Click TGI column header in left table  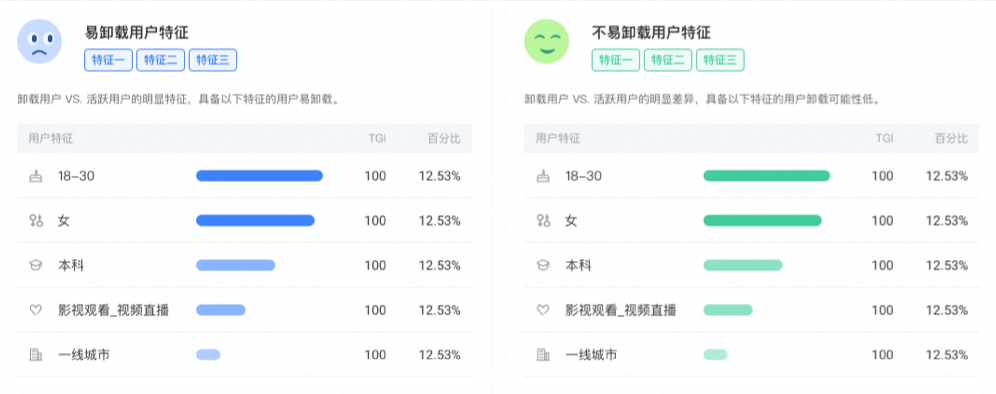pos(377,139)
